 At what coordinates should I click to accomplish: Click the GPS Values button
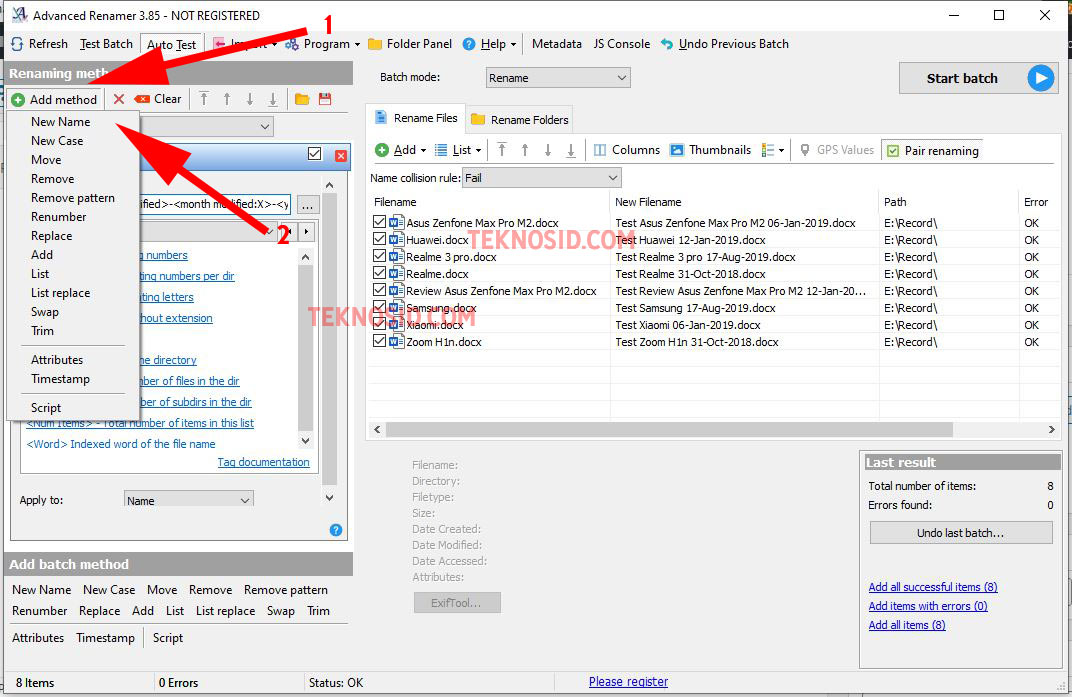tap(837, 150)
